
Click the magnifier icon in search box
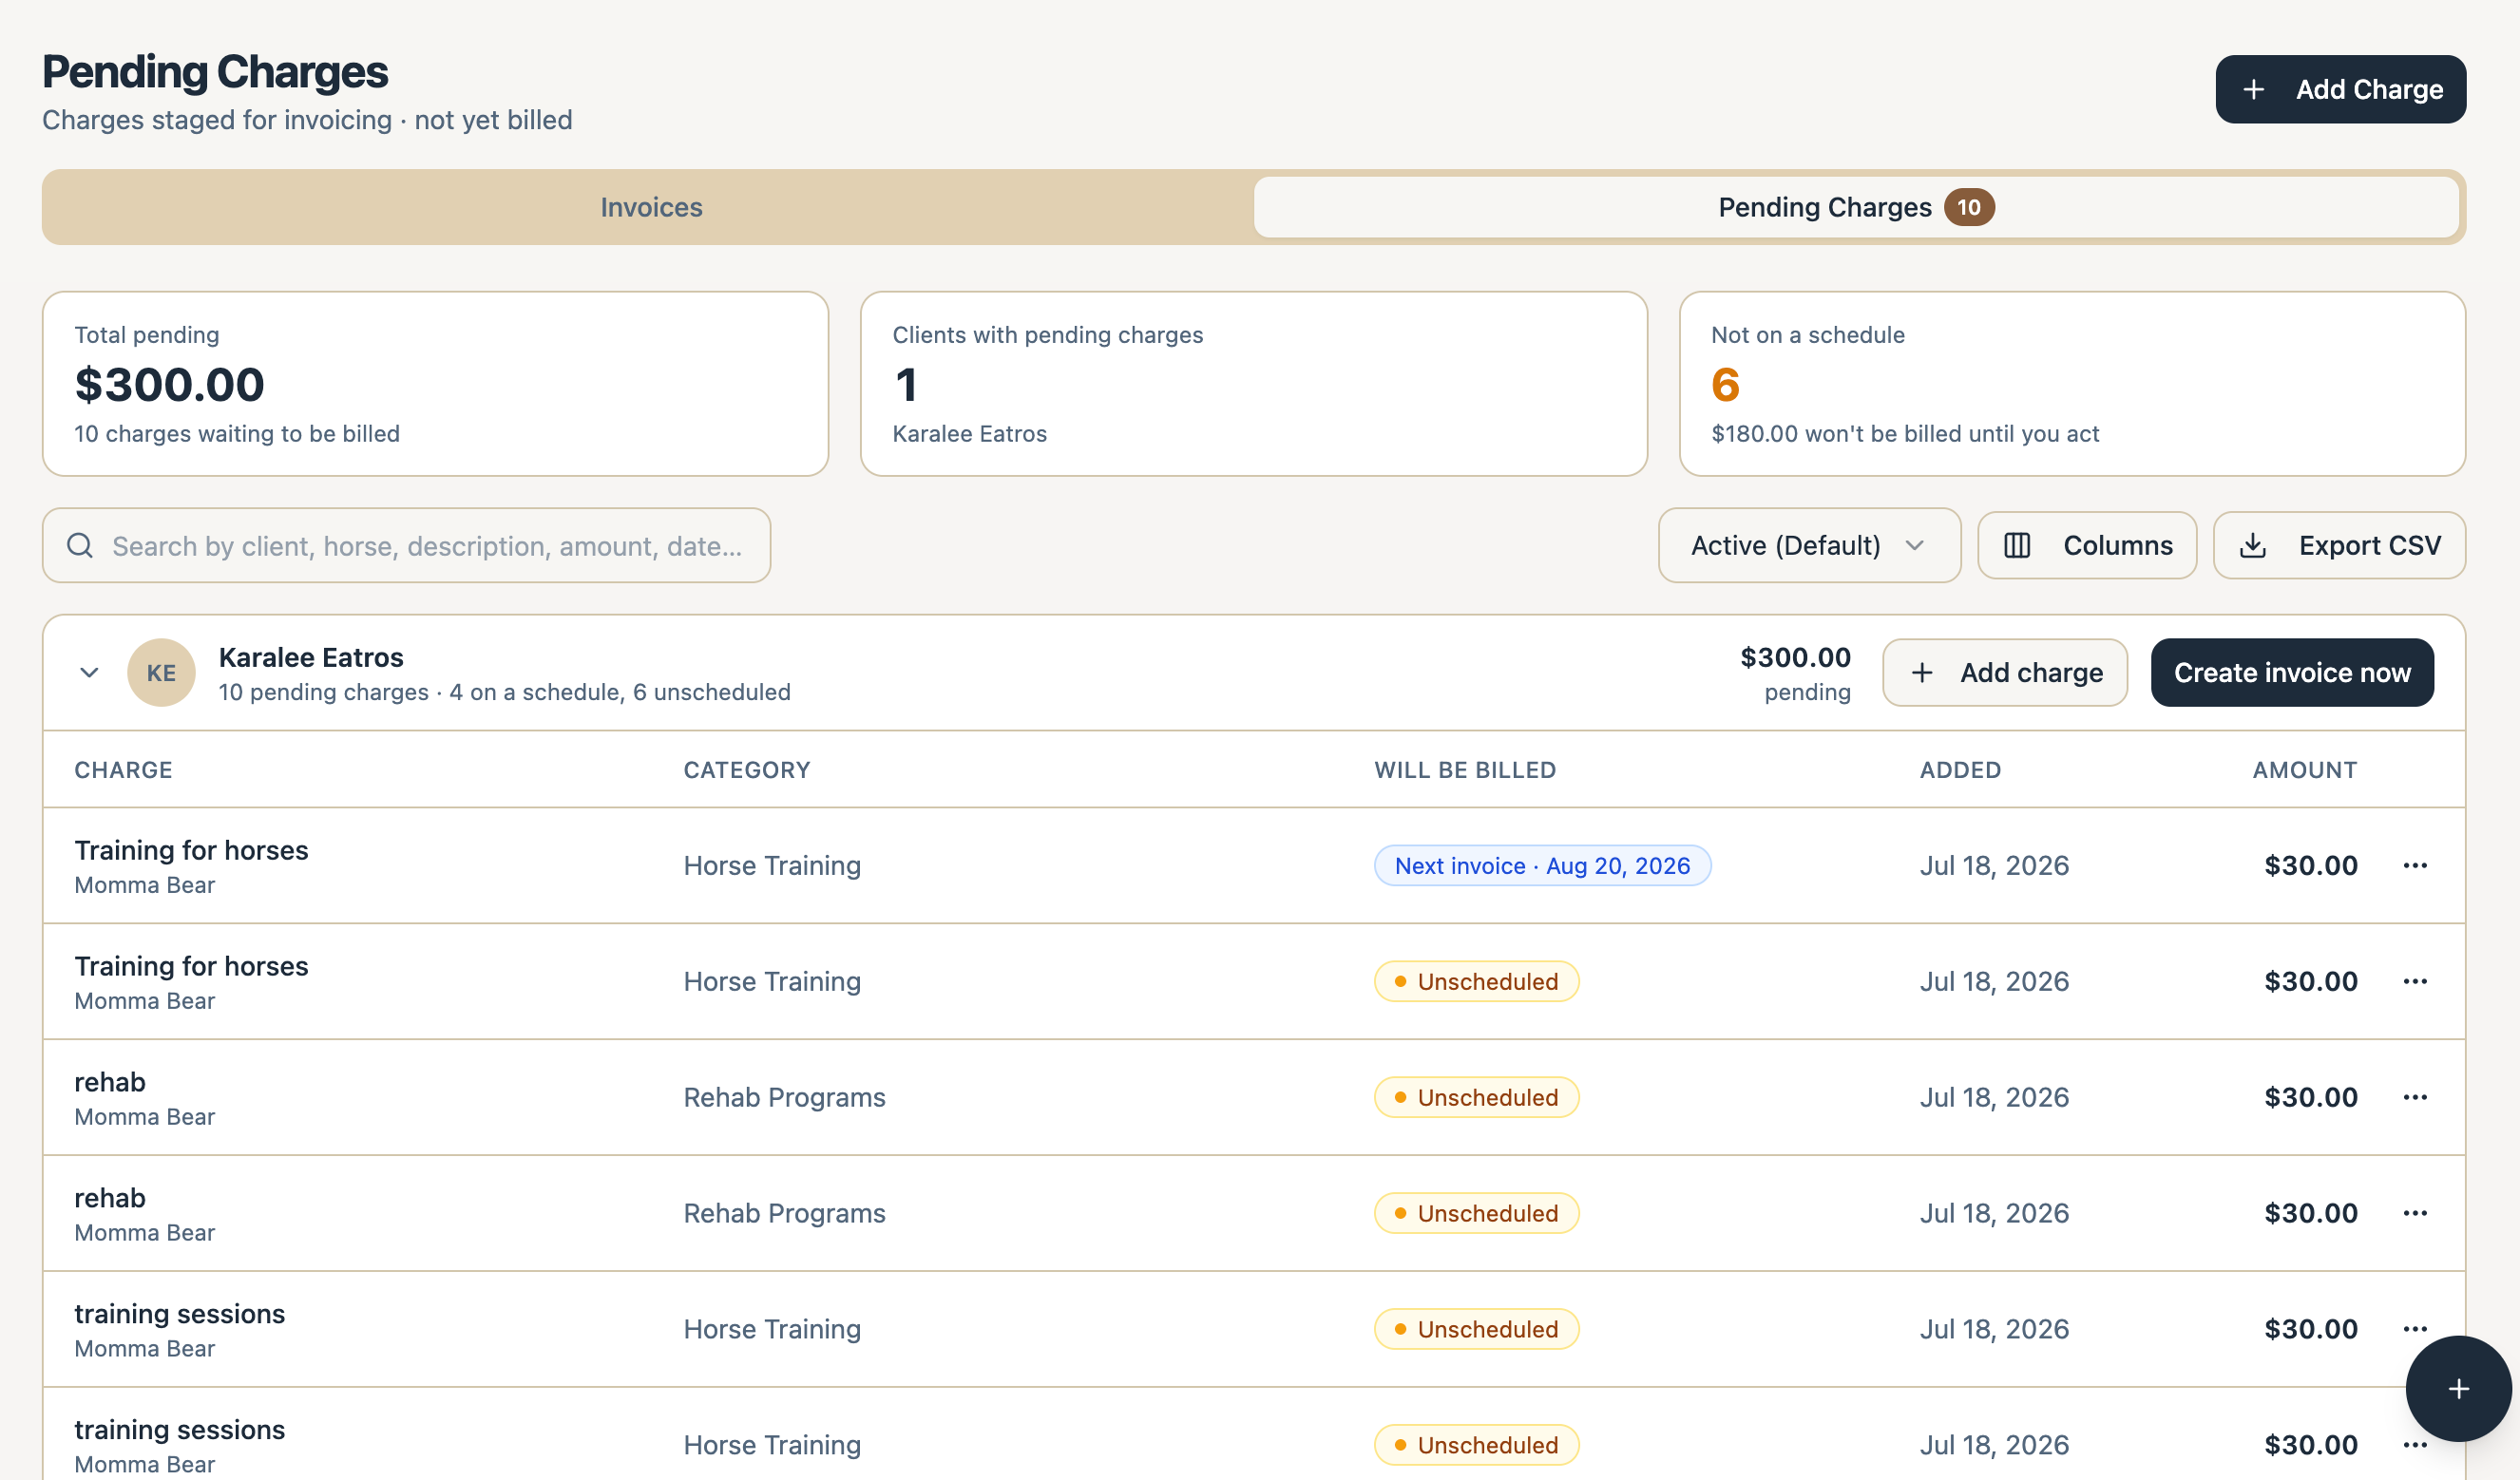tap(80, 545)
